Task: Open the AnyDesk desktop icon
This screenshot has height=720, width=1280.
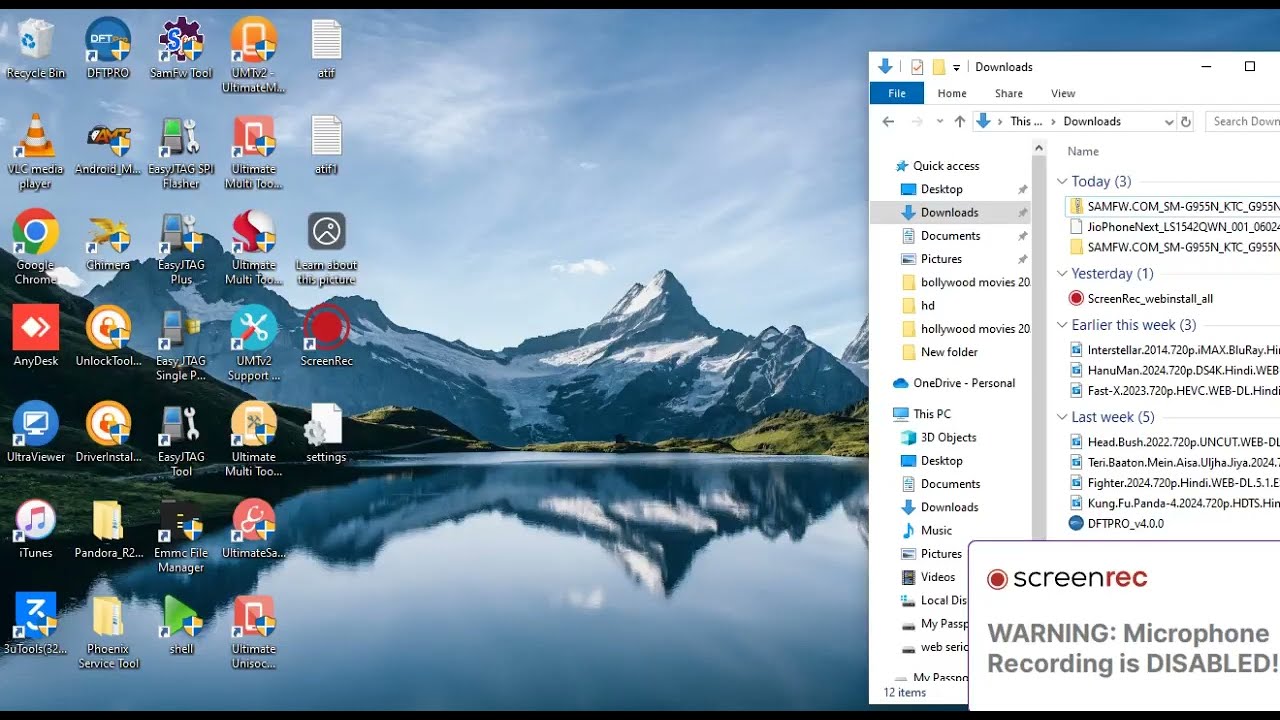Action: click(35, 330)
